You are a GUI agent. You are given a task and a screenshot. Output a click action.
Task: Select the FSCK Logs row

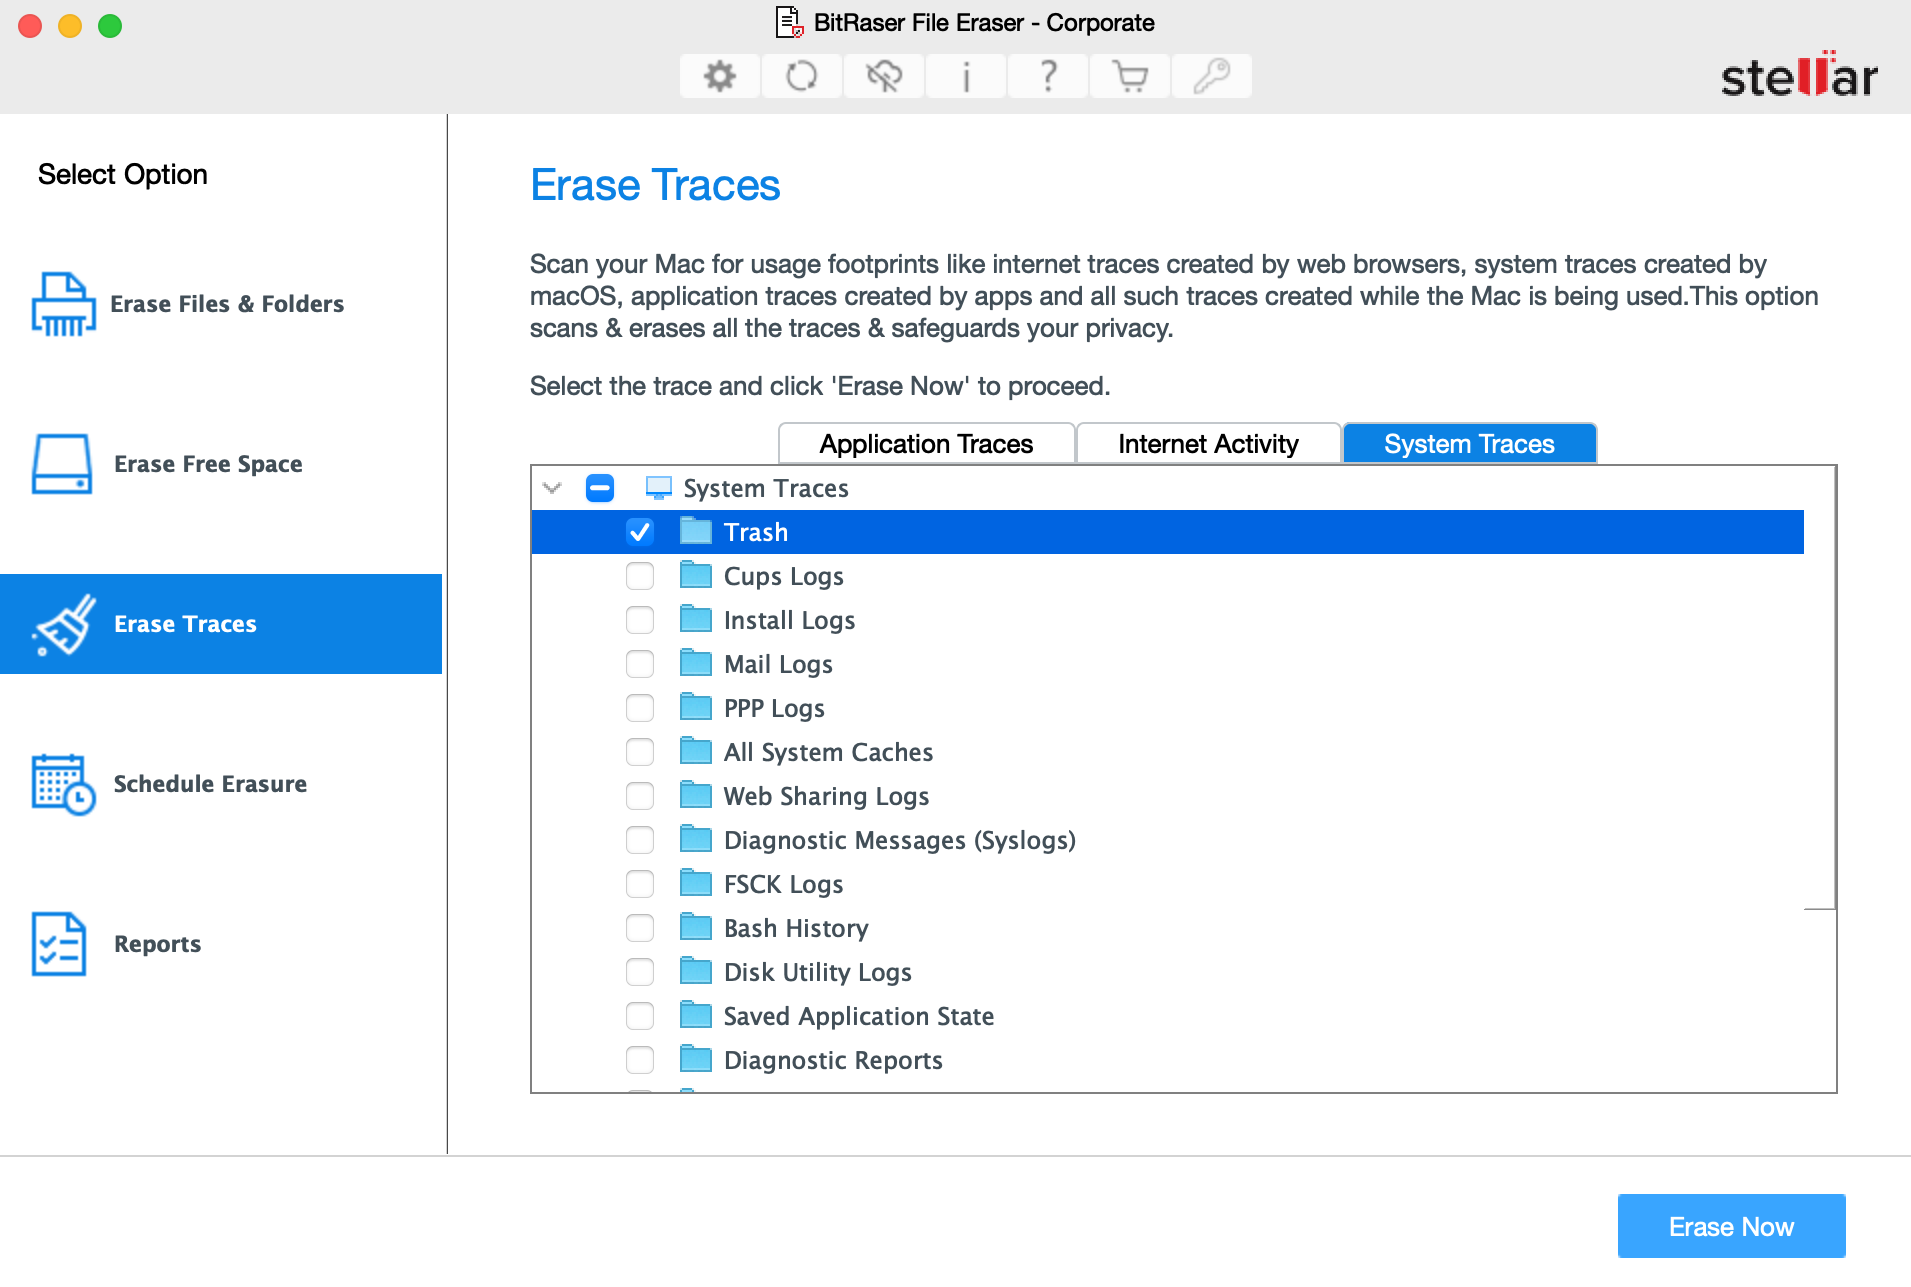click(1167, 884)
